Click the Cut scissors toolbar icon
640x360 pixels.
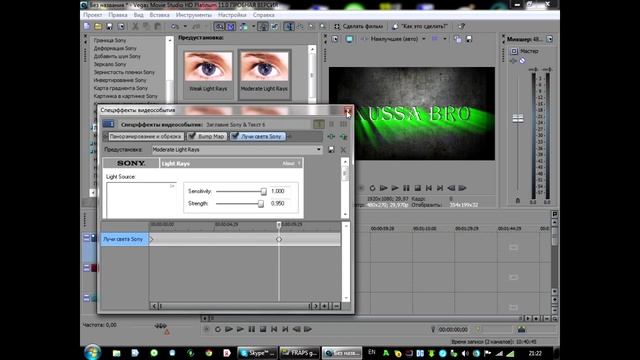(x=135, y=27)
